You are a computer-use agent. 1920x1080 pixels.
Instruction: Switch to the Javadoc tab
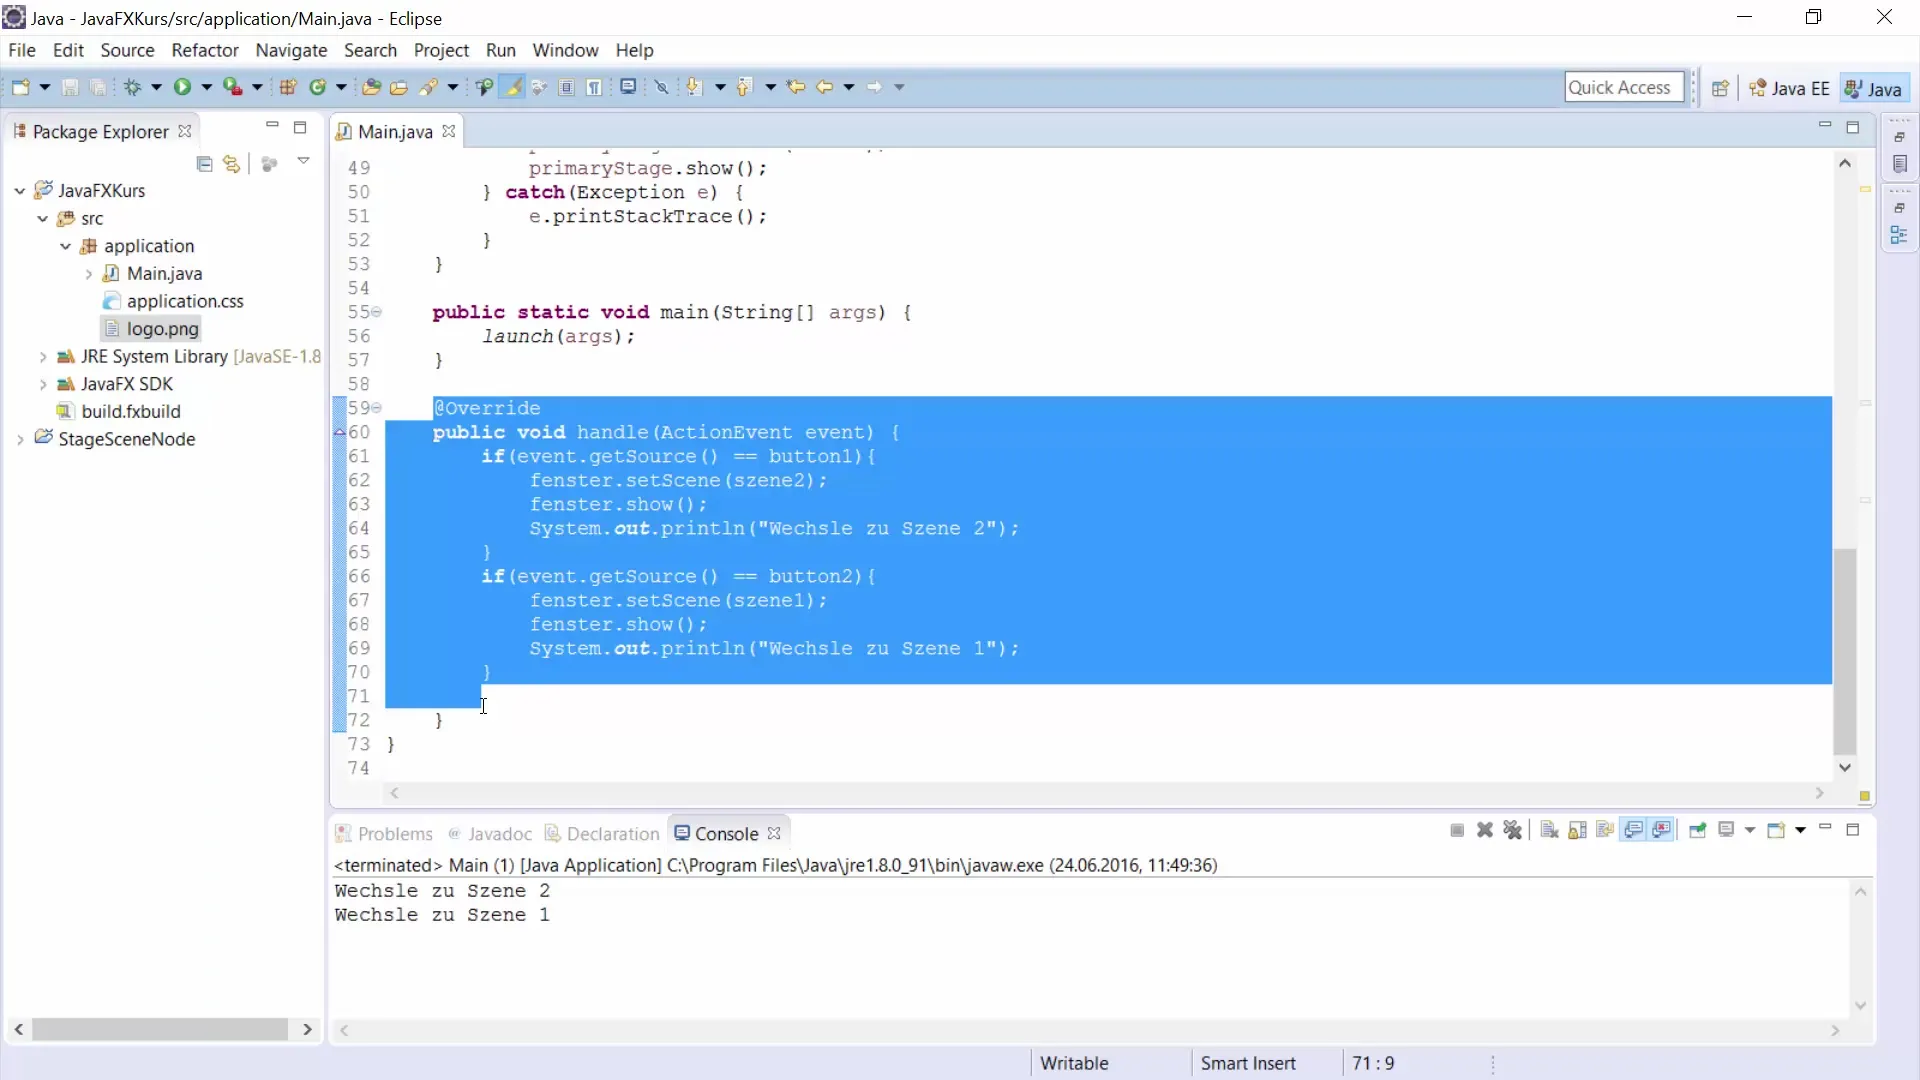tap(490, 833)
